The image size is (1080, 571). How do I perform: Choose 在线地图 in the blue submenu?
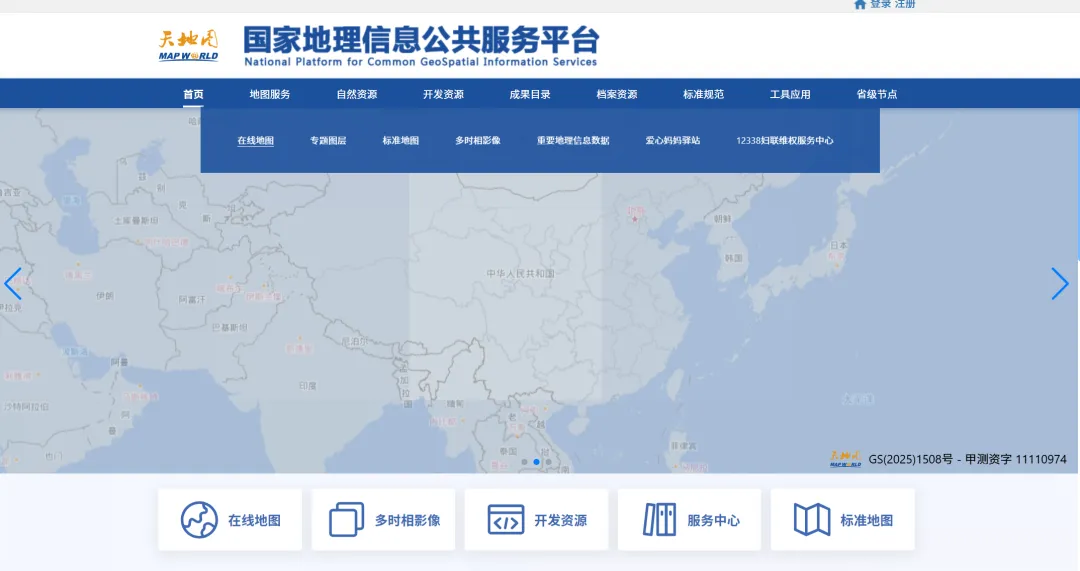tap(256, 141)
